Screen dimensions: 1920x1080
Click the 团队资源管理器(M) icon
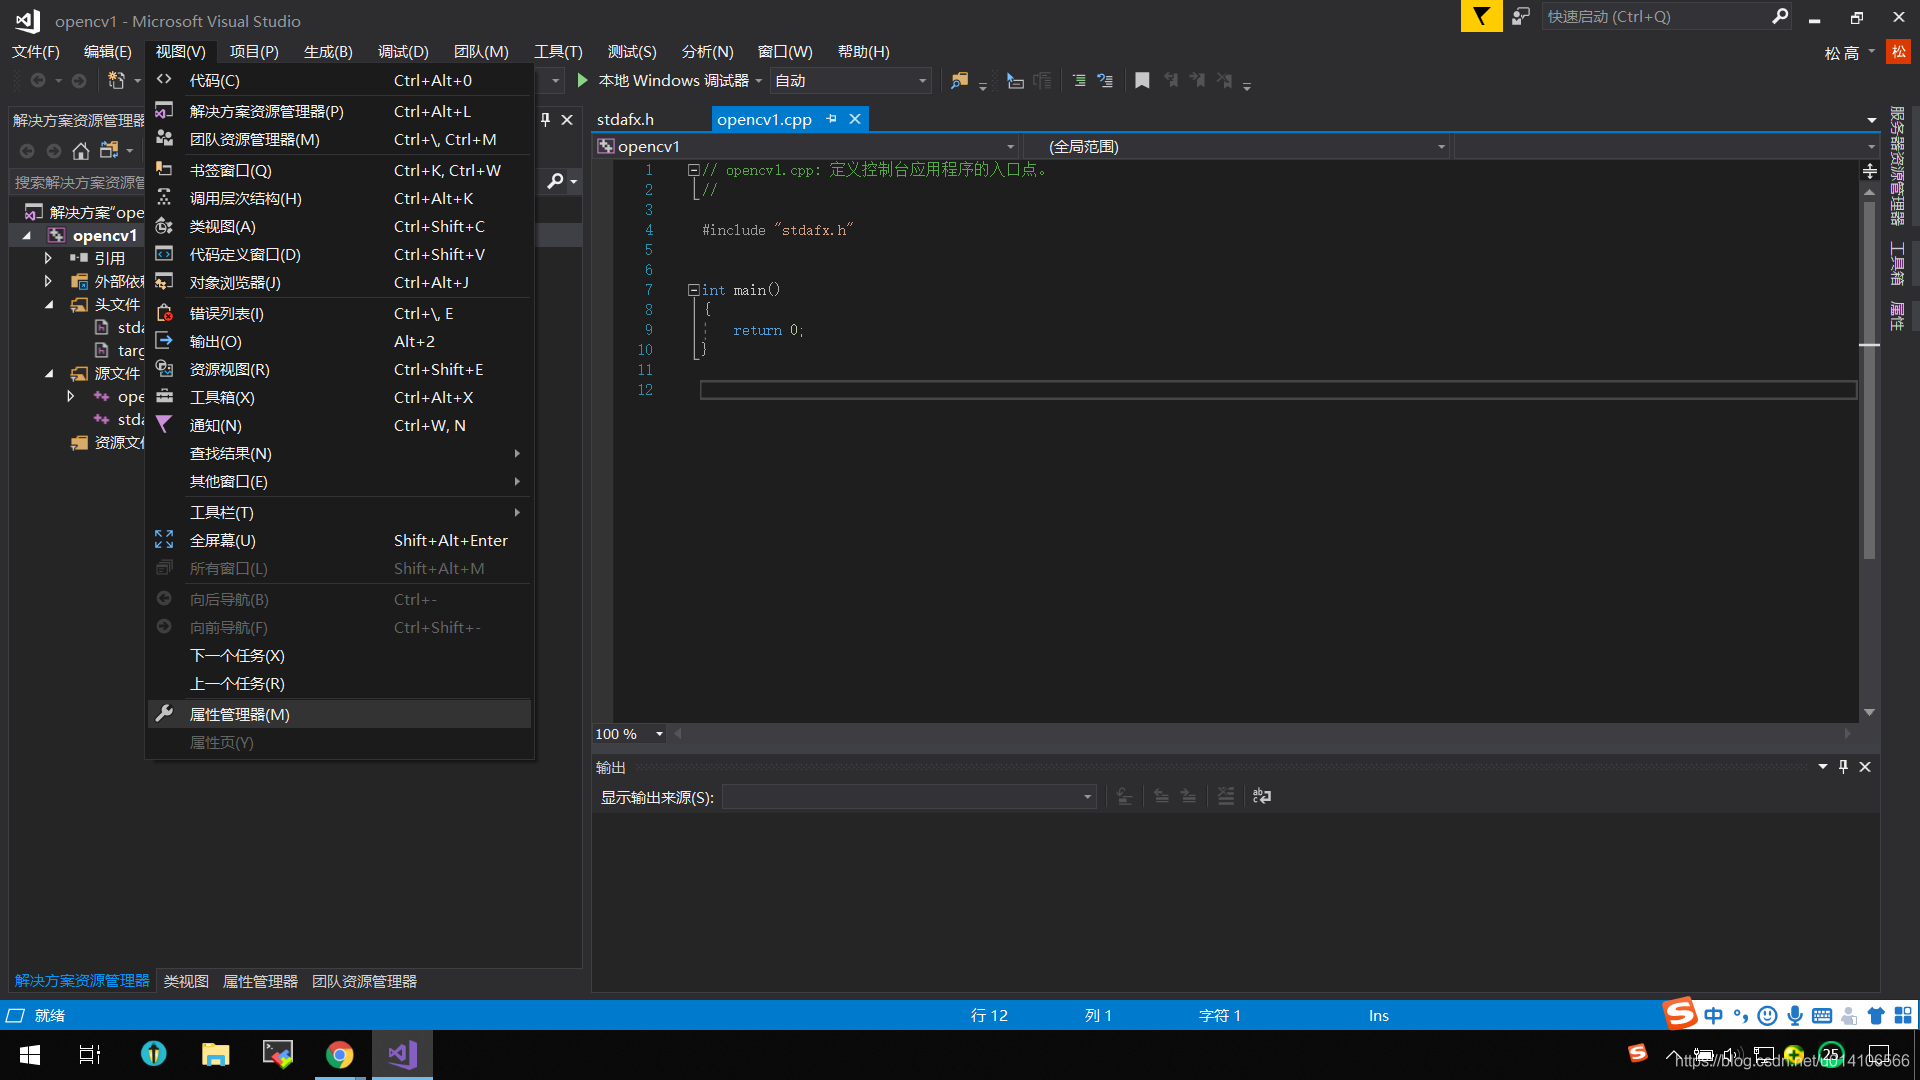point(164,139)
